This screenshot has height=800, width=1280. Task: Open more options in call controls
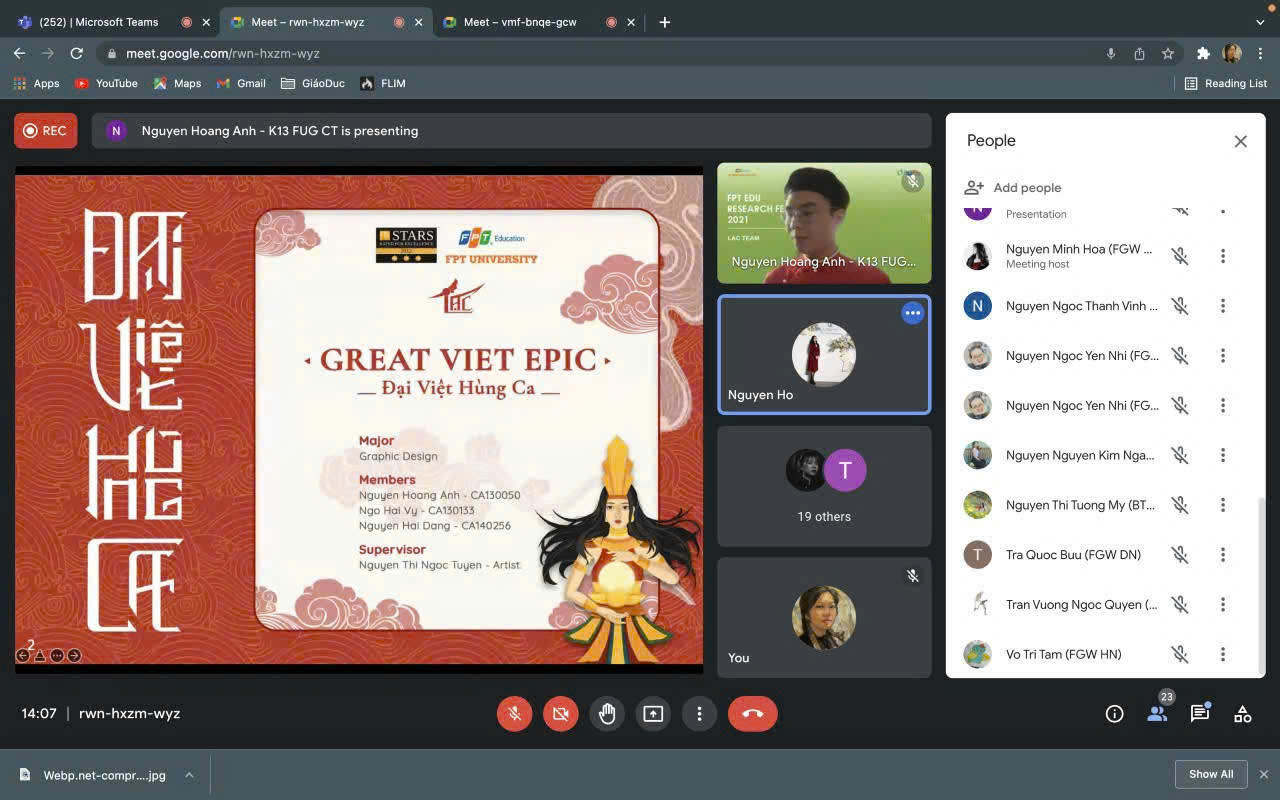(699, 713)
